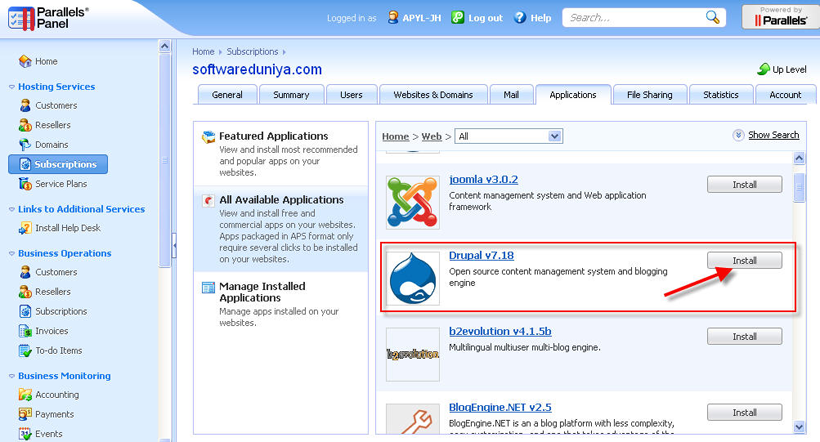Switch to the Mail tab
820x442 pixels.
[511, 95]
